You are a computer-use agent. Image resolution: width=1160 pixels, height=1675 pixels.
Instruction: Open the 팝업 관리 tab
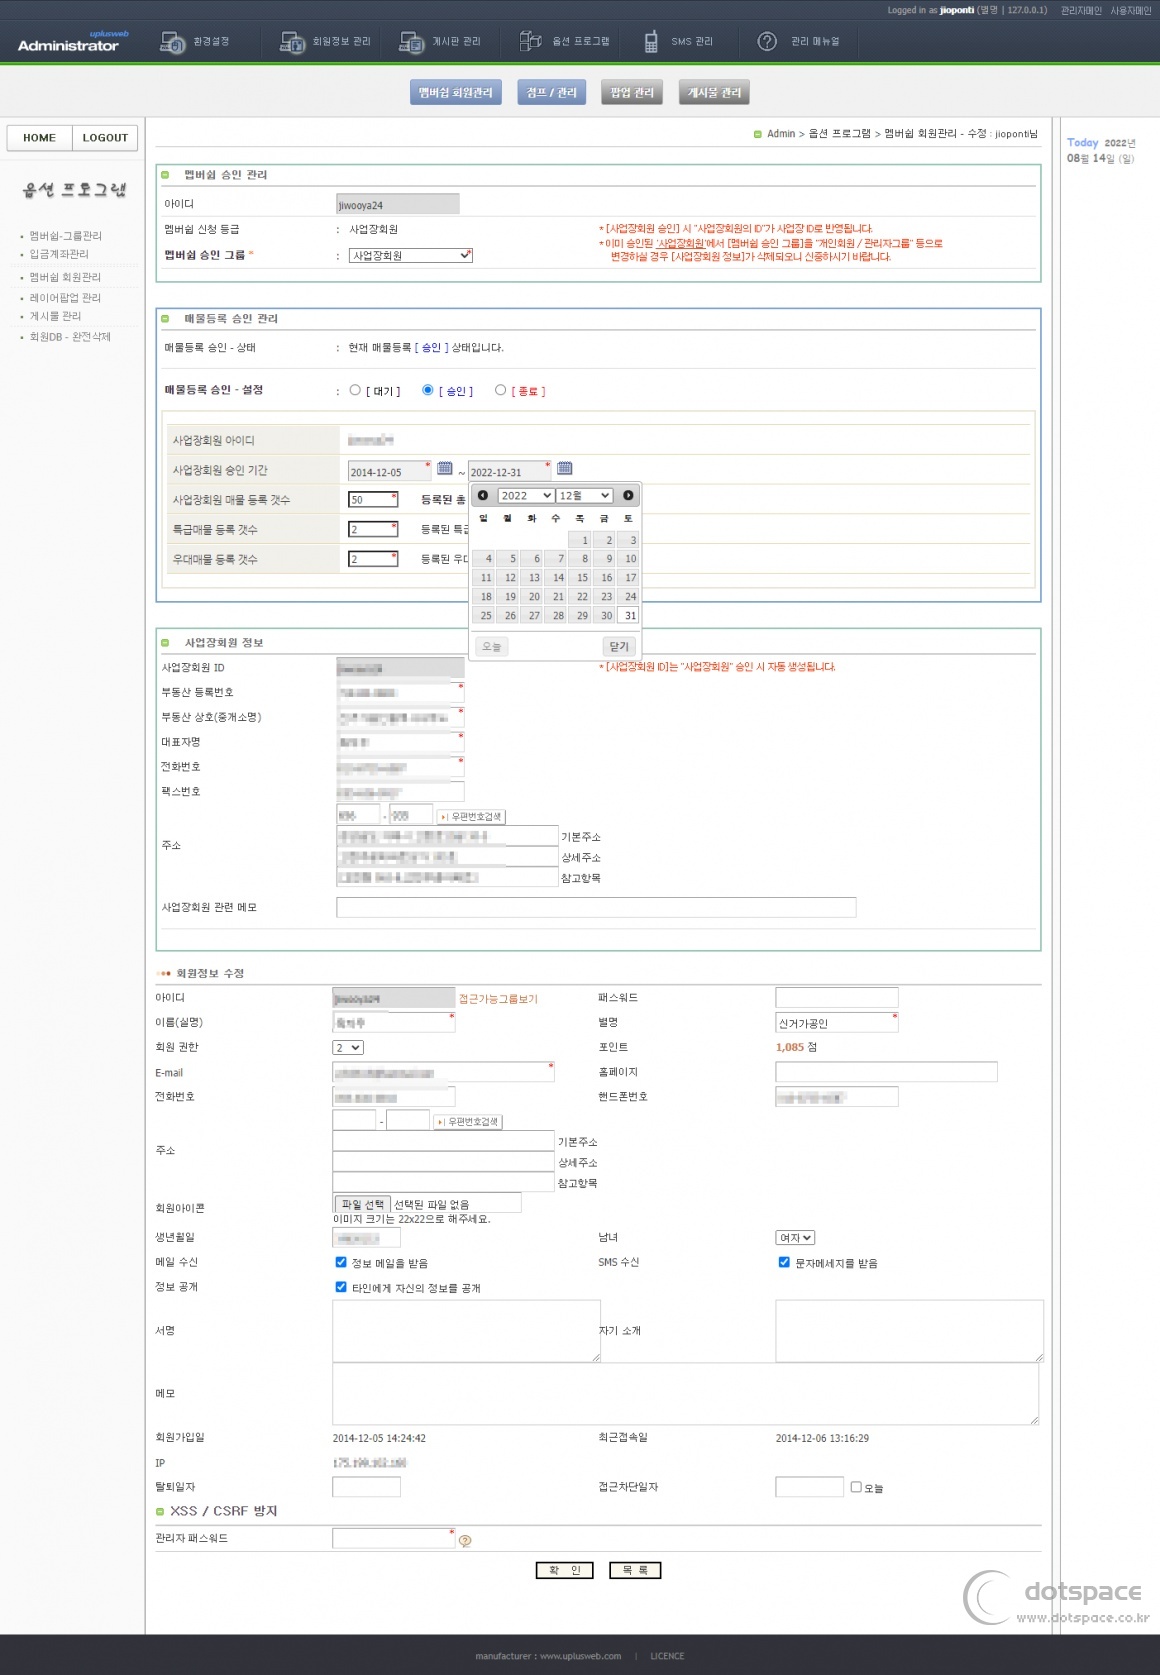632,93
